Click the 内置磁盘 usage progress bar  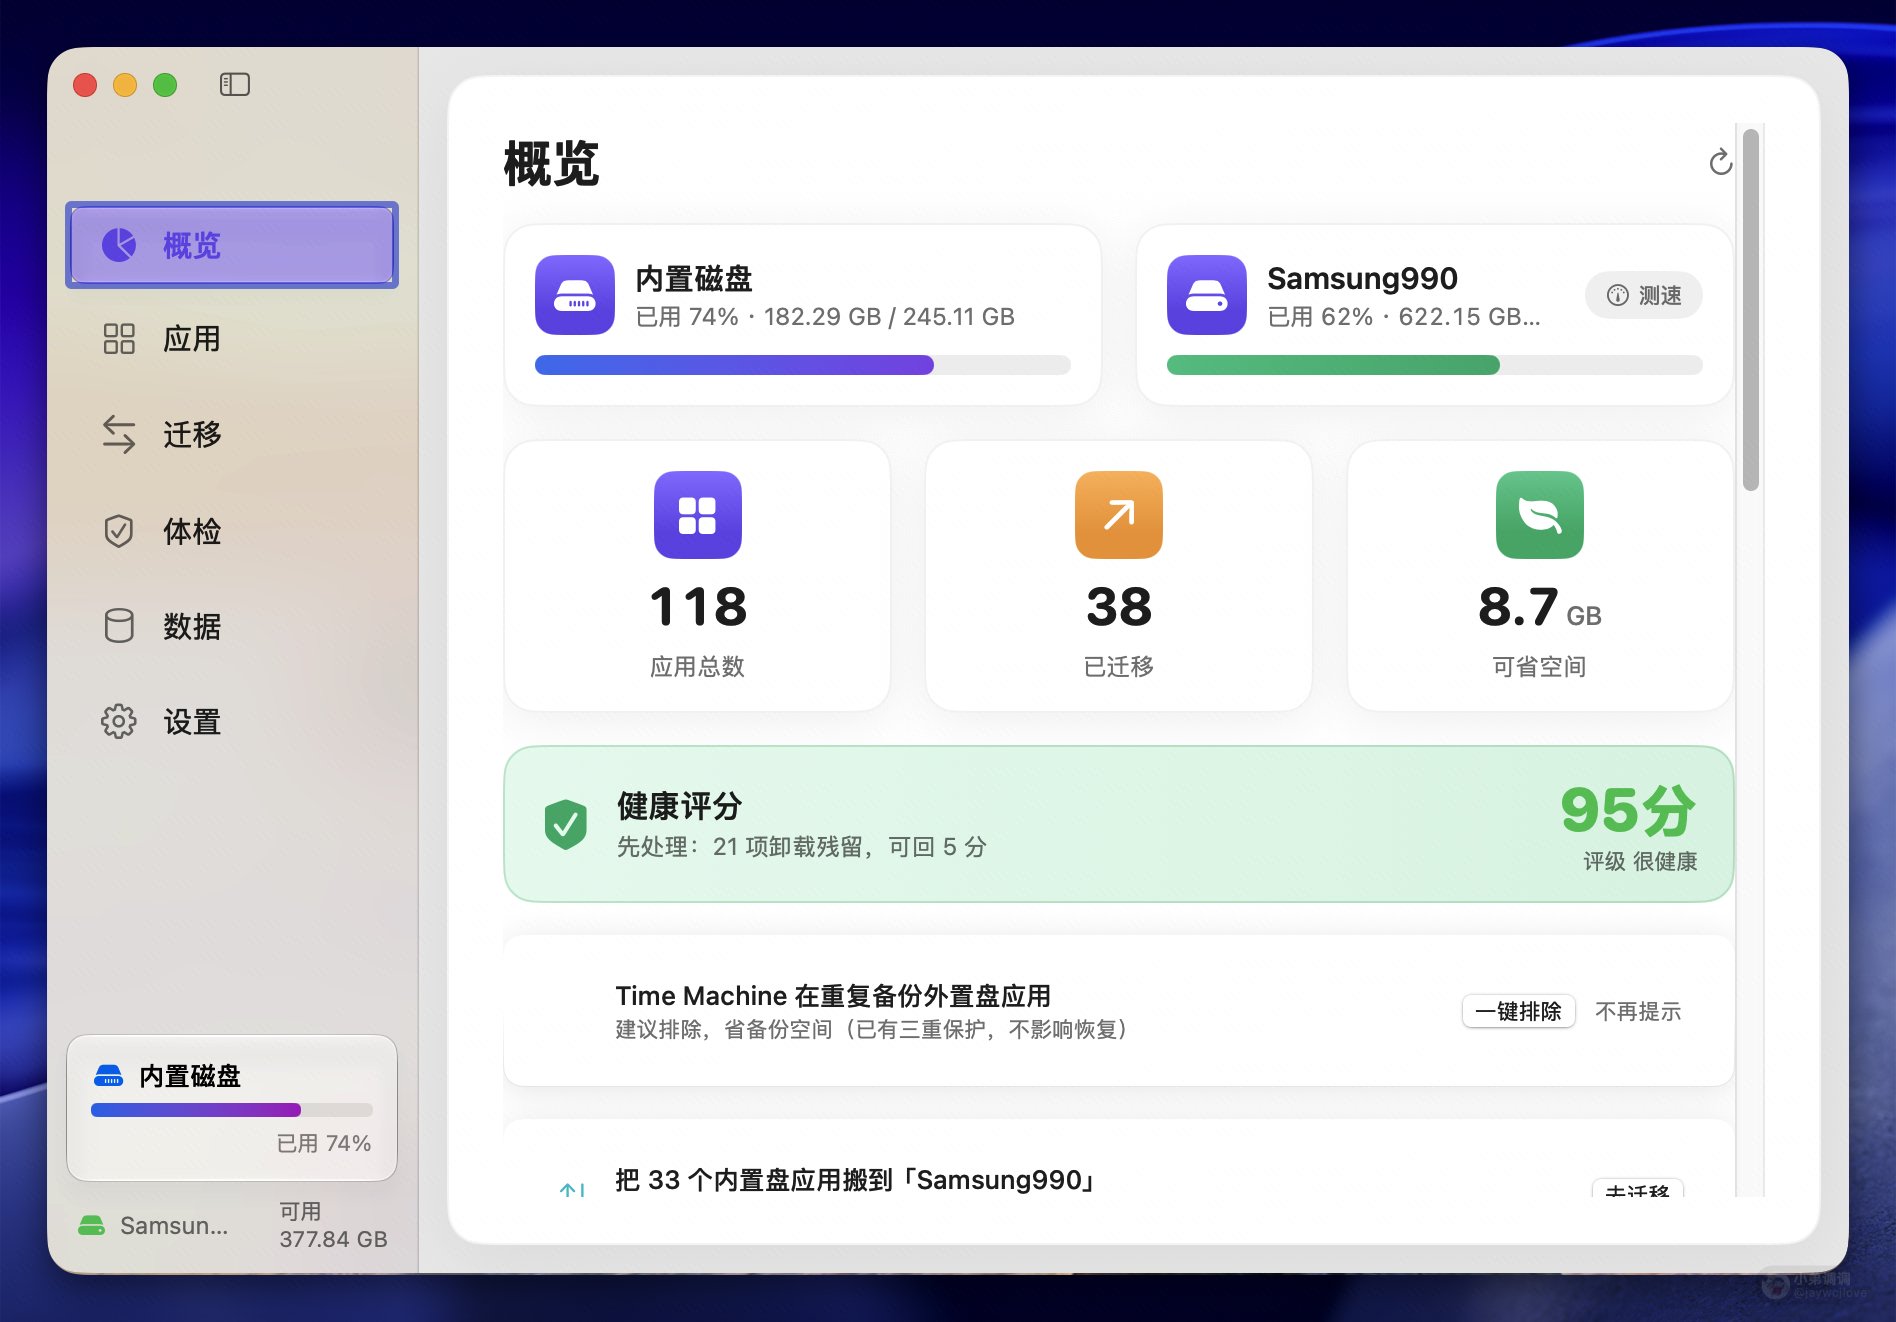[803, 365]
